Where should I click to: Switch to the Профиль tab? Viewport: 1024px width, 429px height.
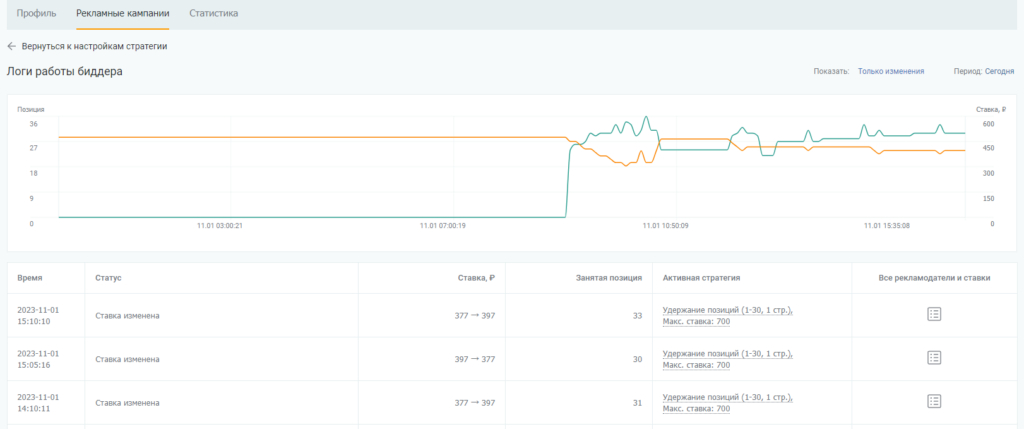34,13
